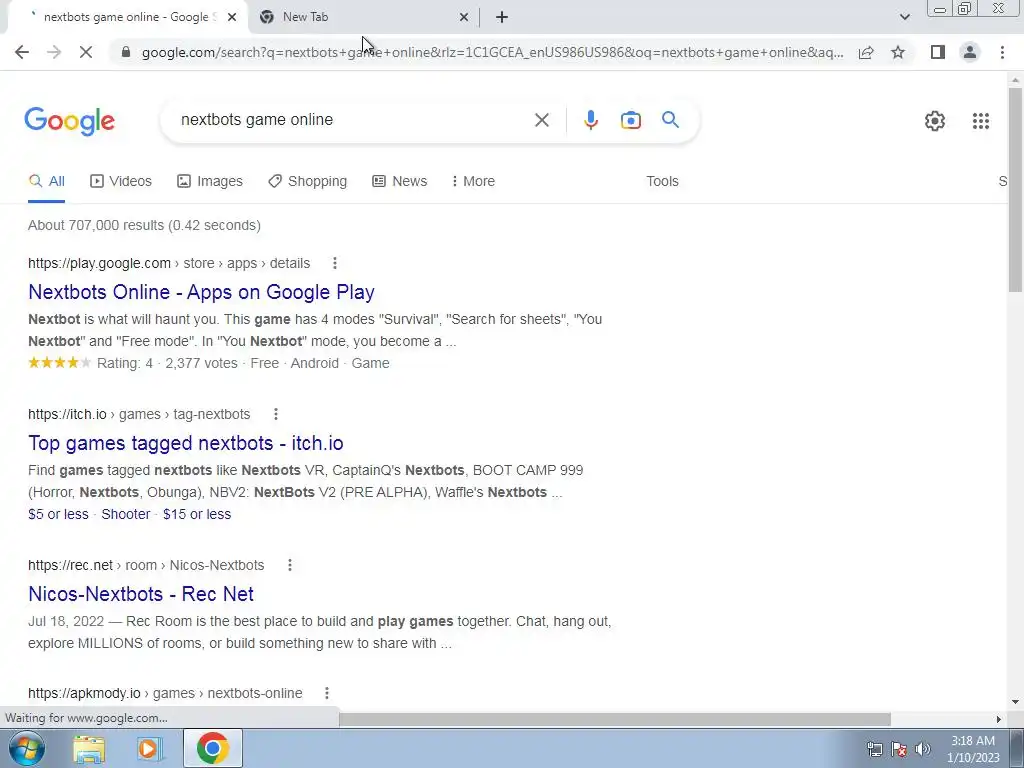View site info via the padlock icon
1024x768 pixels.
(x=126, y=52)
